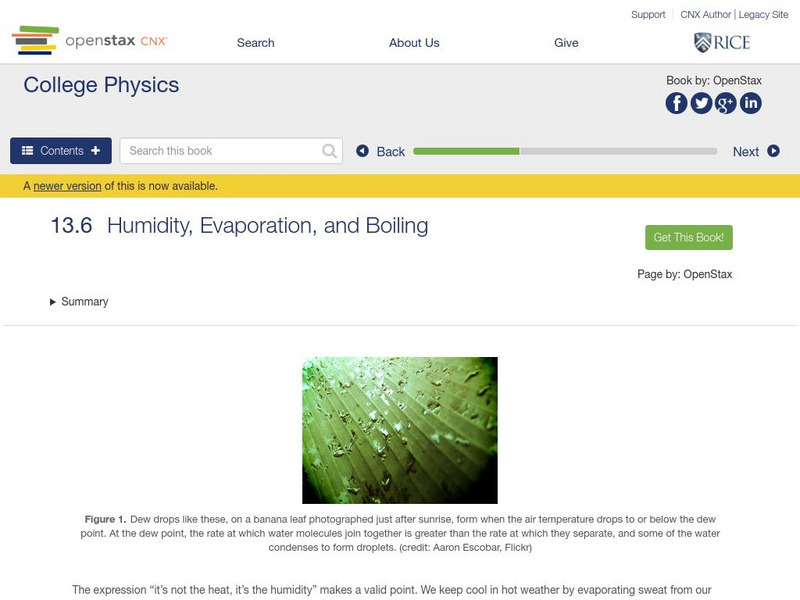Share via the Google Plus icon
The width and height of the screenshot is (800, 600).
pyautogui.click(x=726, y=103)
